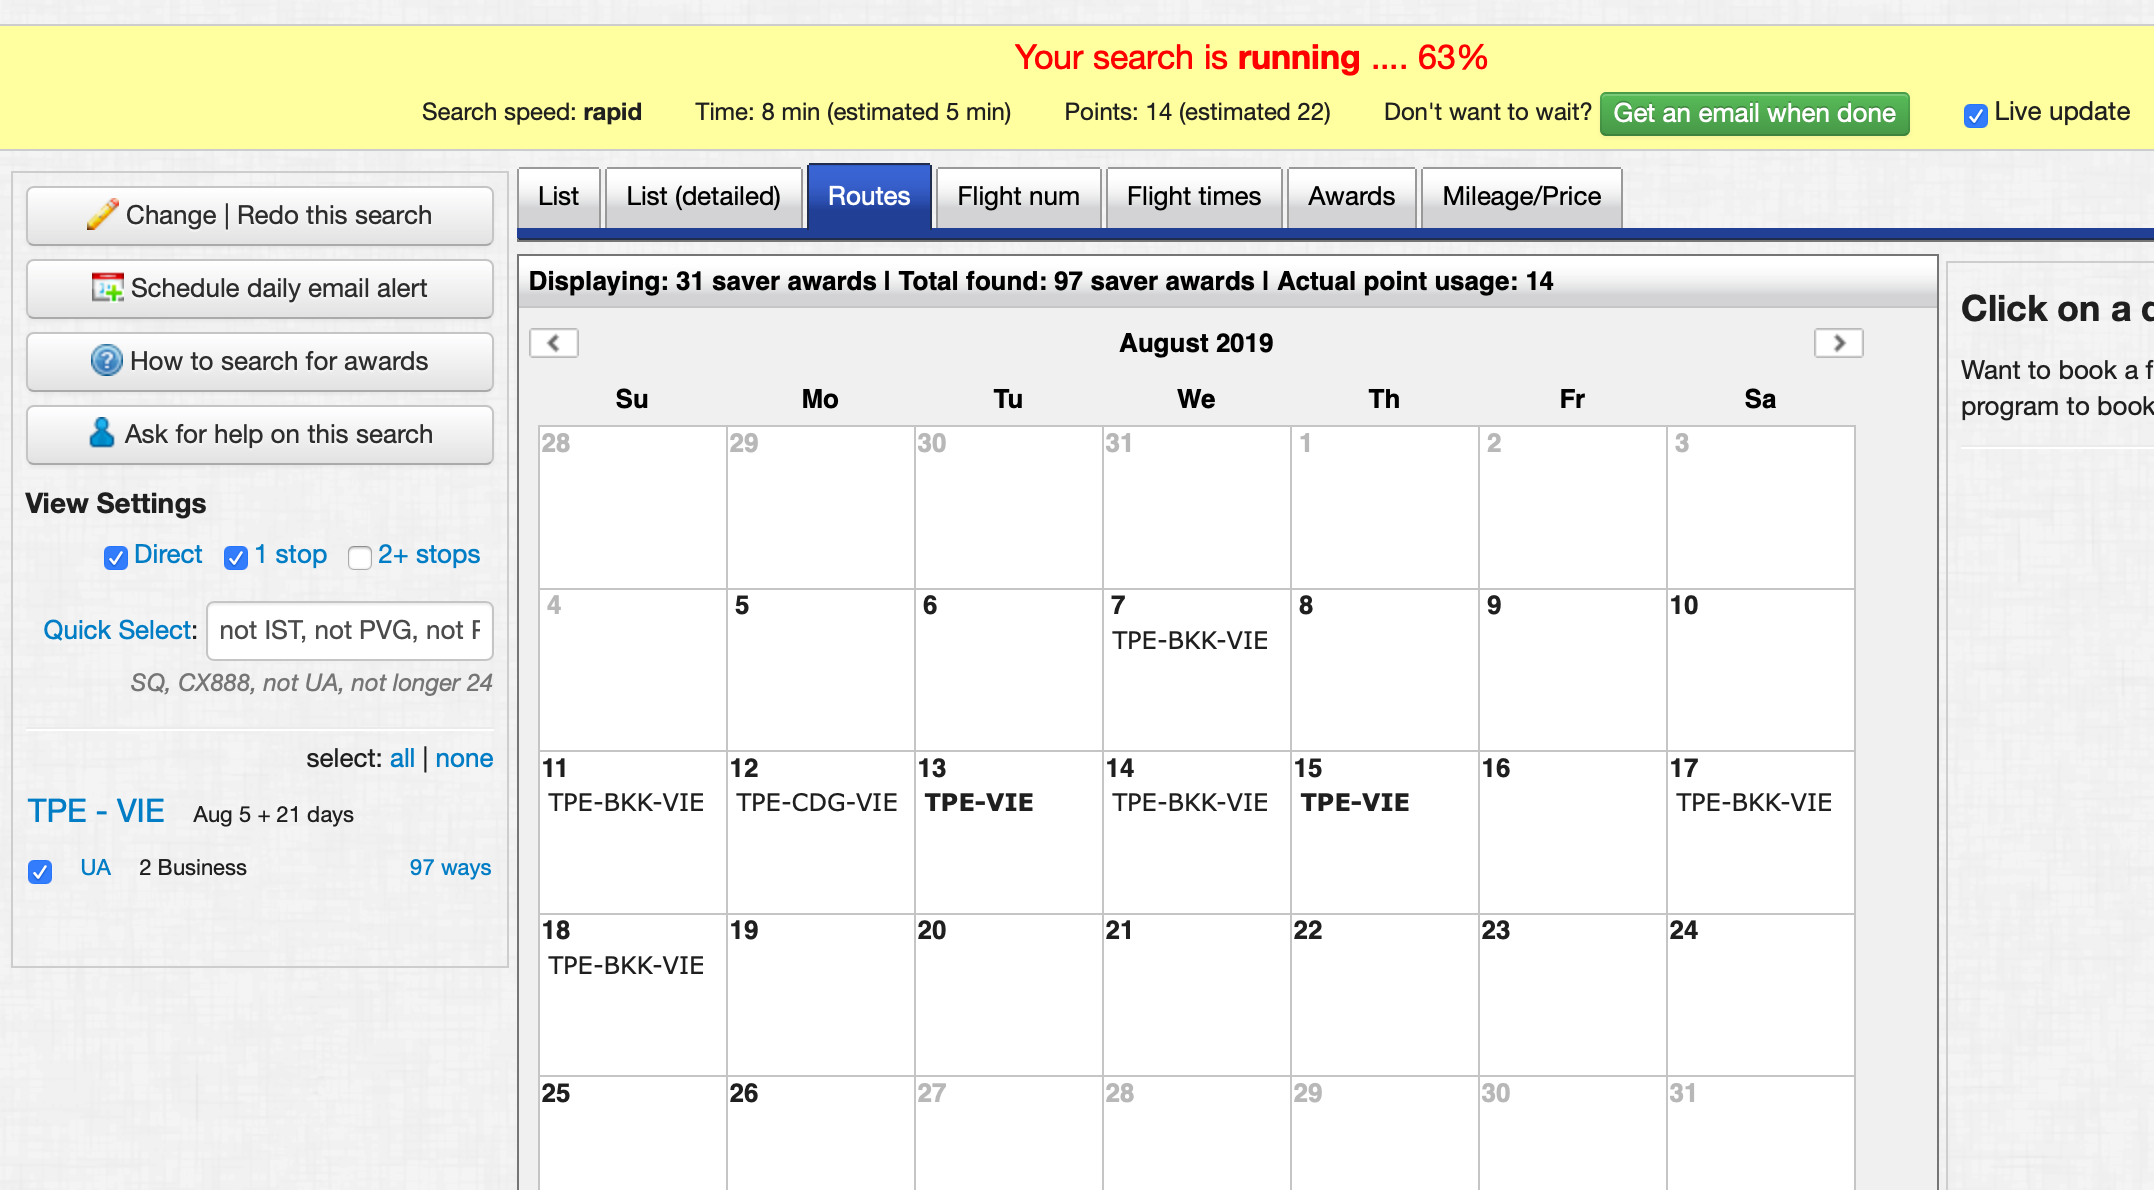Disable the Live update checkbox
The height and width of the screenshot is (1190, 2154).
click(x=1975, y=115)
